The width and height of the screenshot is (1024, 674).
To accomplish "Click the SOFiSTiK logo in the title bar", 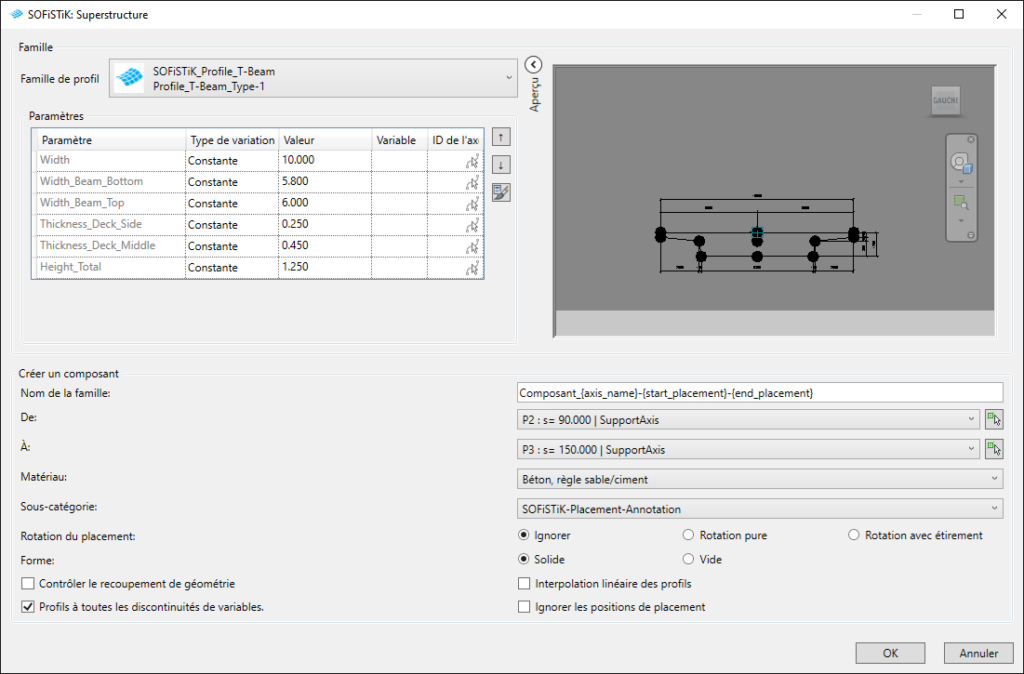I will 13,14.
